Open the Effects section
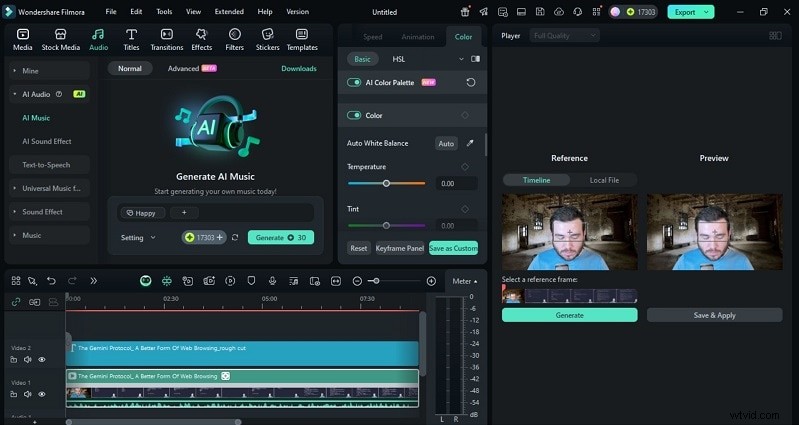 201,40
